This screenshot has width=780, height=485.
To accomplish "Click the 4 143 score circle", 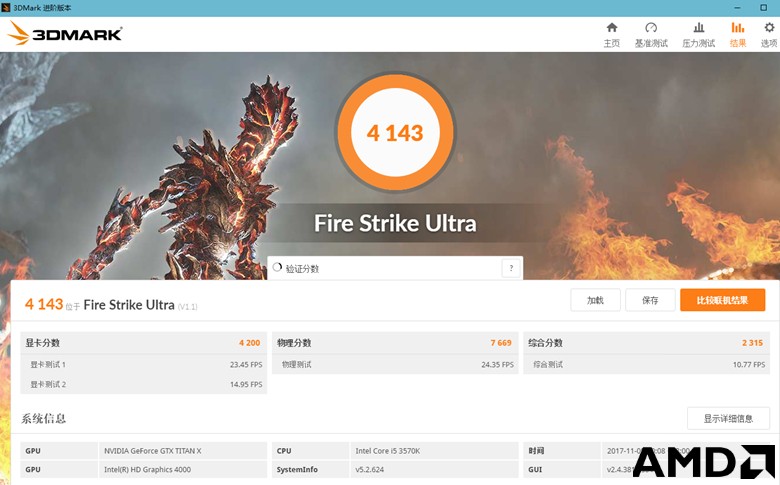I will pyautogui.click(x=395, y=133).
